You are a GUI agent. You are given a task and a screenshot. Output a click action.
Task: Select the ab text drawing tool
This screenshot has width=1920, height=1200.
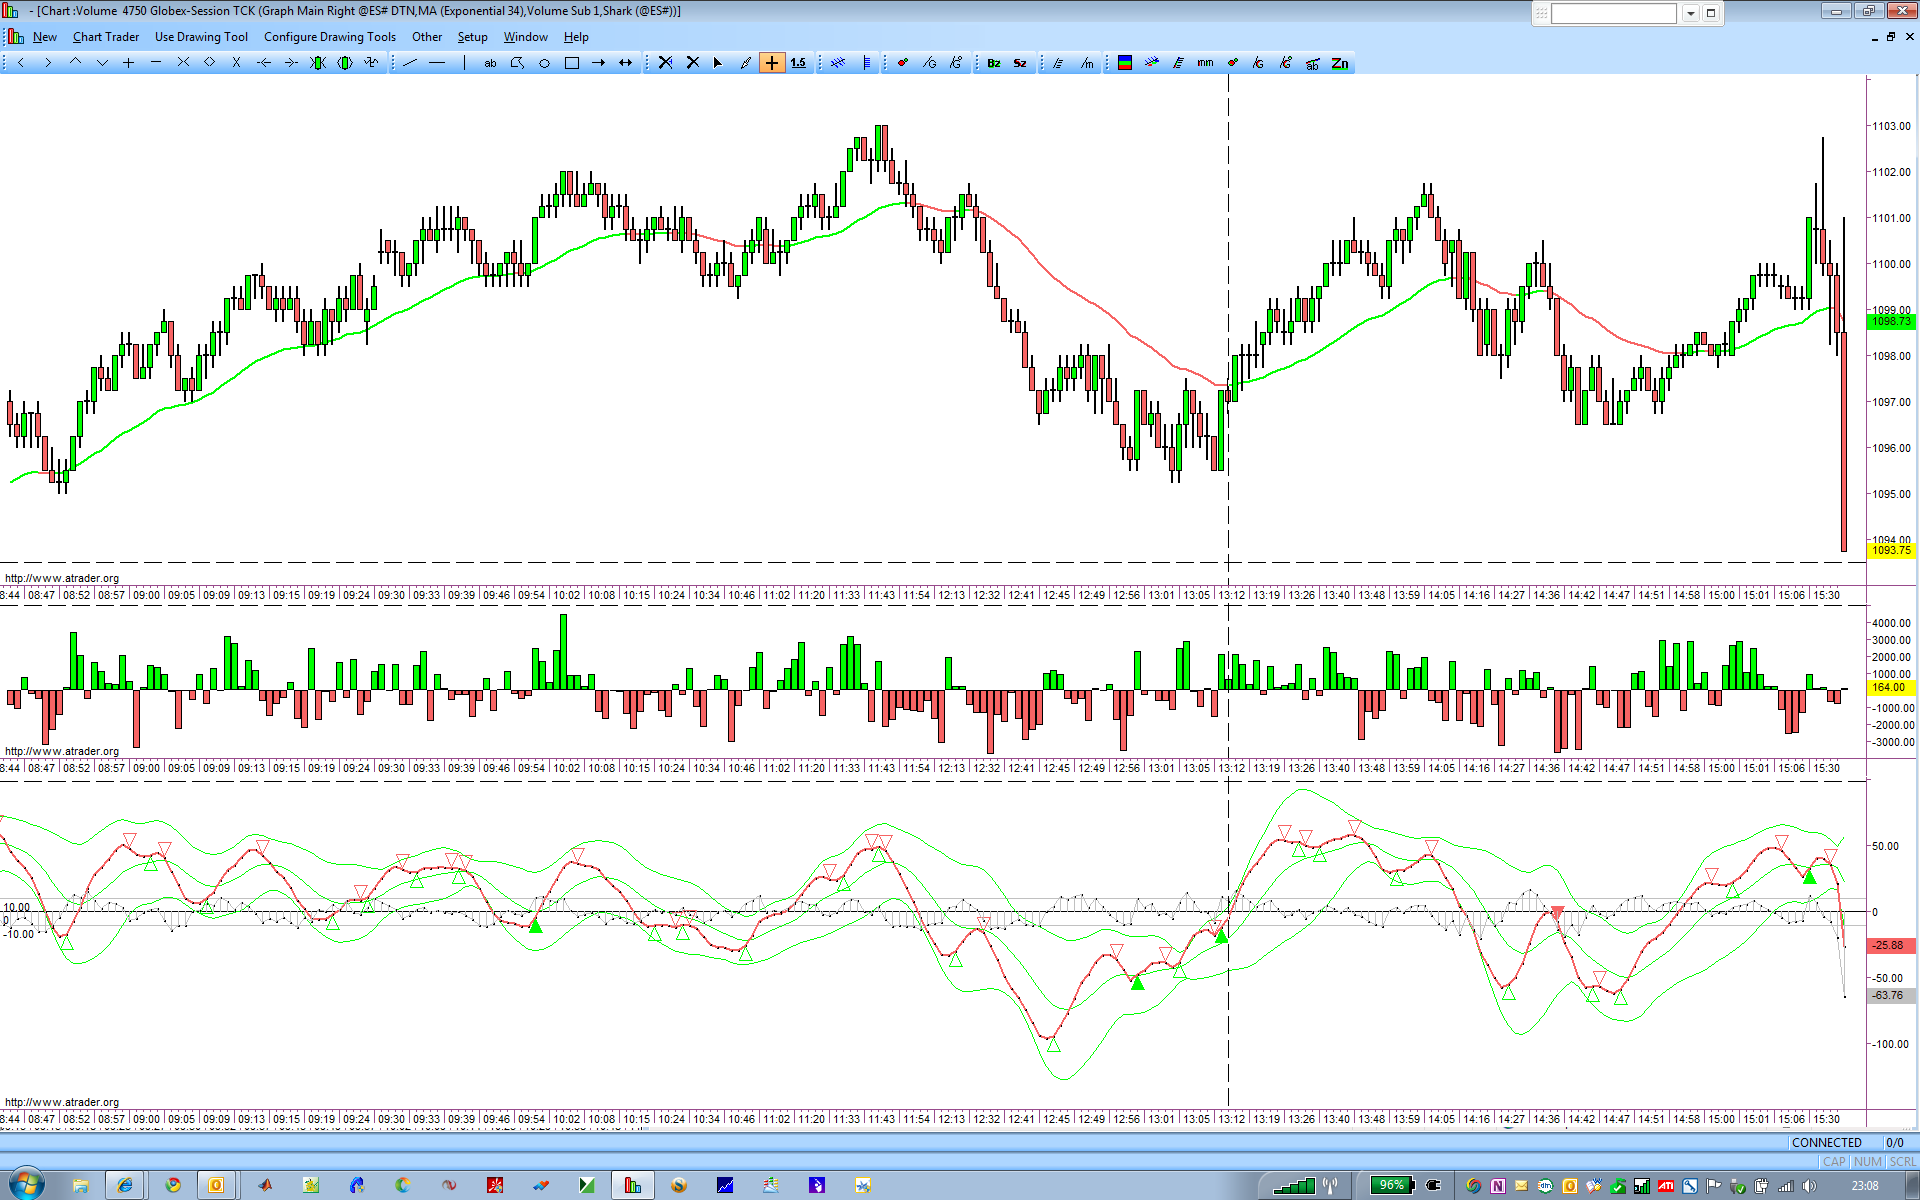click(x=490, y=63)
